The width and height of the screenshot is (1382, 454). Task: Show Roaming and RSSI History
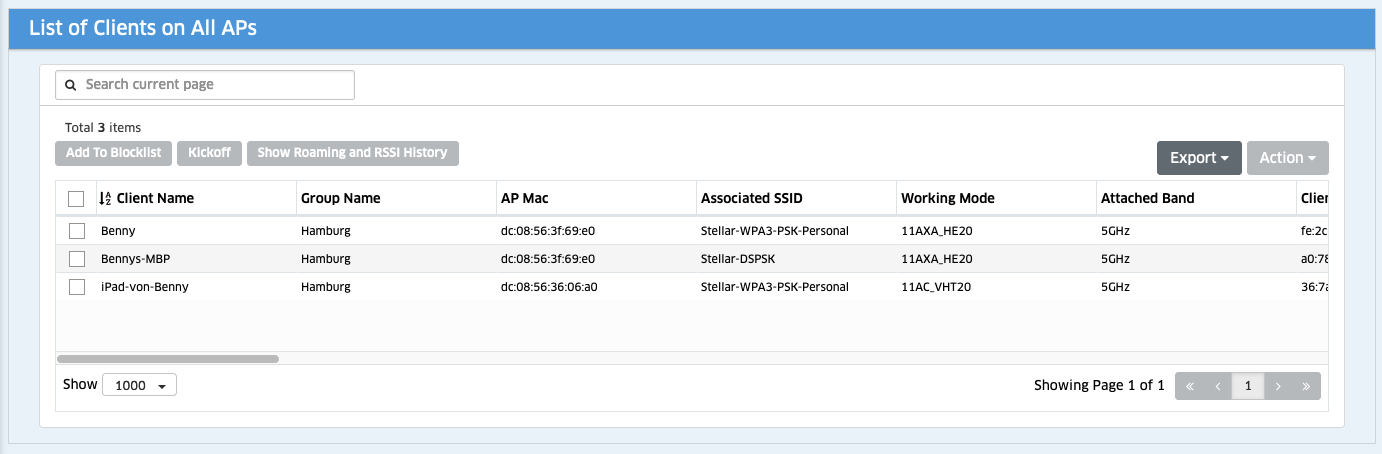point(352,153)
